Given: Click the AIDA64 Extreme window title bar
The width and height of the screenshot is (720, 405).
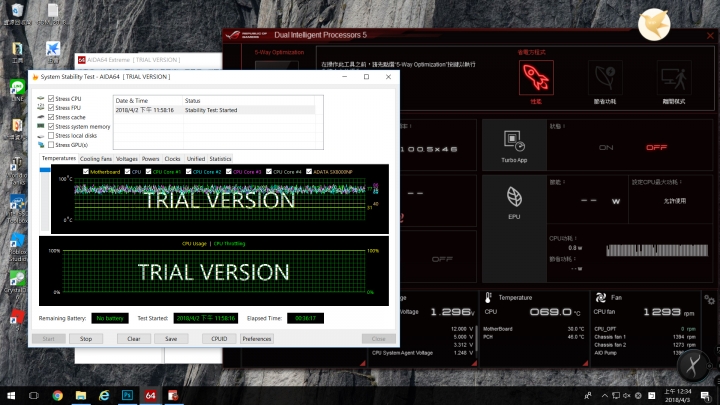Looking at the screenshot, I should pyautogui.click(x=148, y=60).
